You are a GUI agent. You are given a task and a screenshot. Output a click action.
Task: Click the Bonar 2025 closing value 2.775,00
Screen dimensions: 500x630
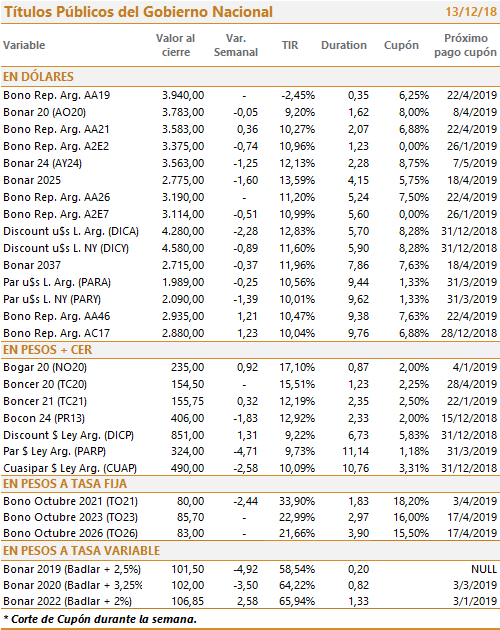click(x=183, y=180)
